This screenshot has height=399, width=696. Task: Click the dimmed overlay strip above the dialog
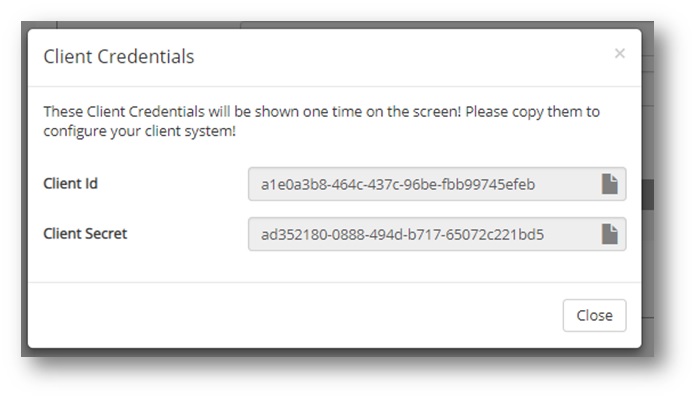[337, 25]
